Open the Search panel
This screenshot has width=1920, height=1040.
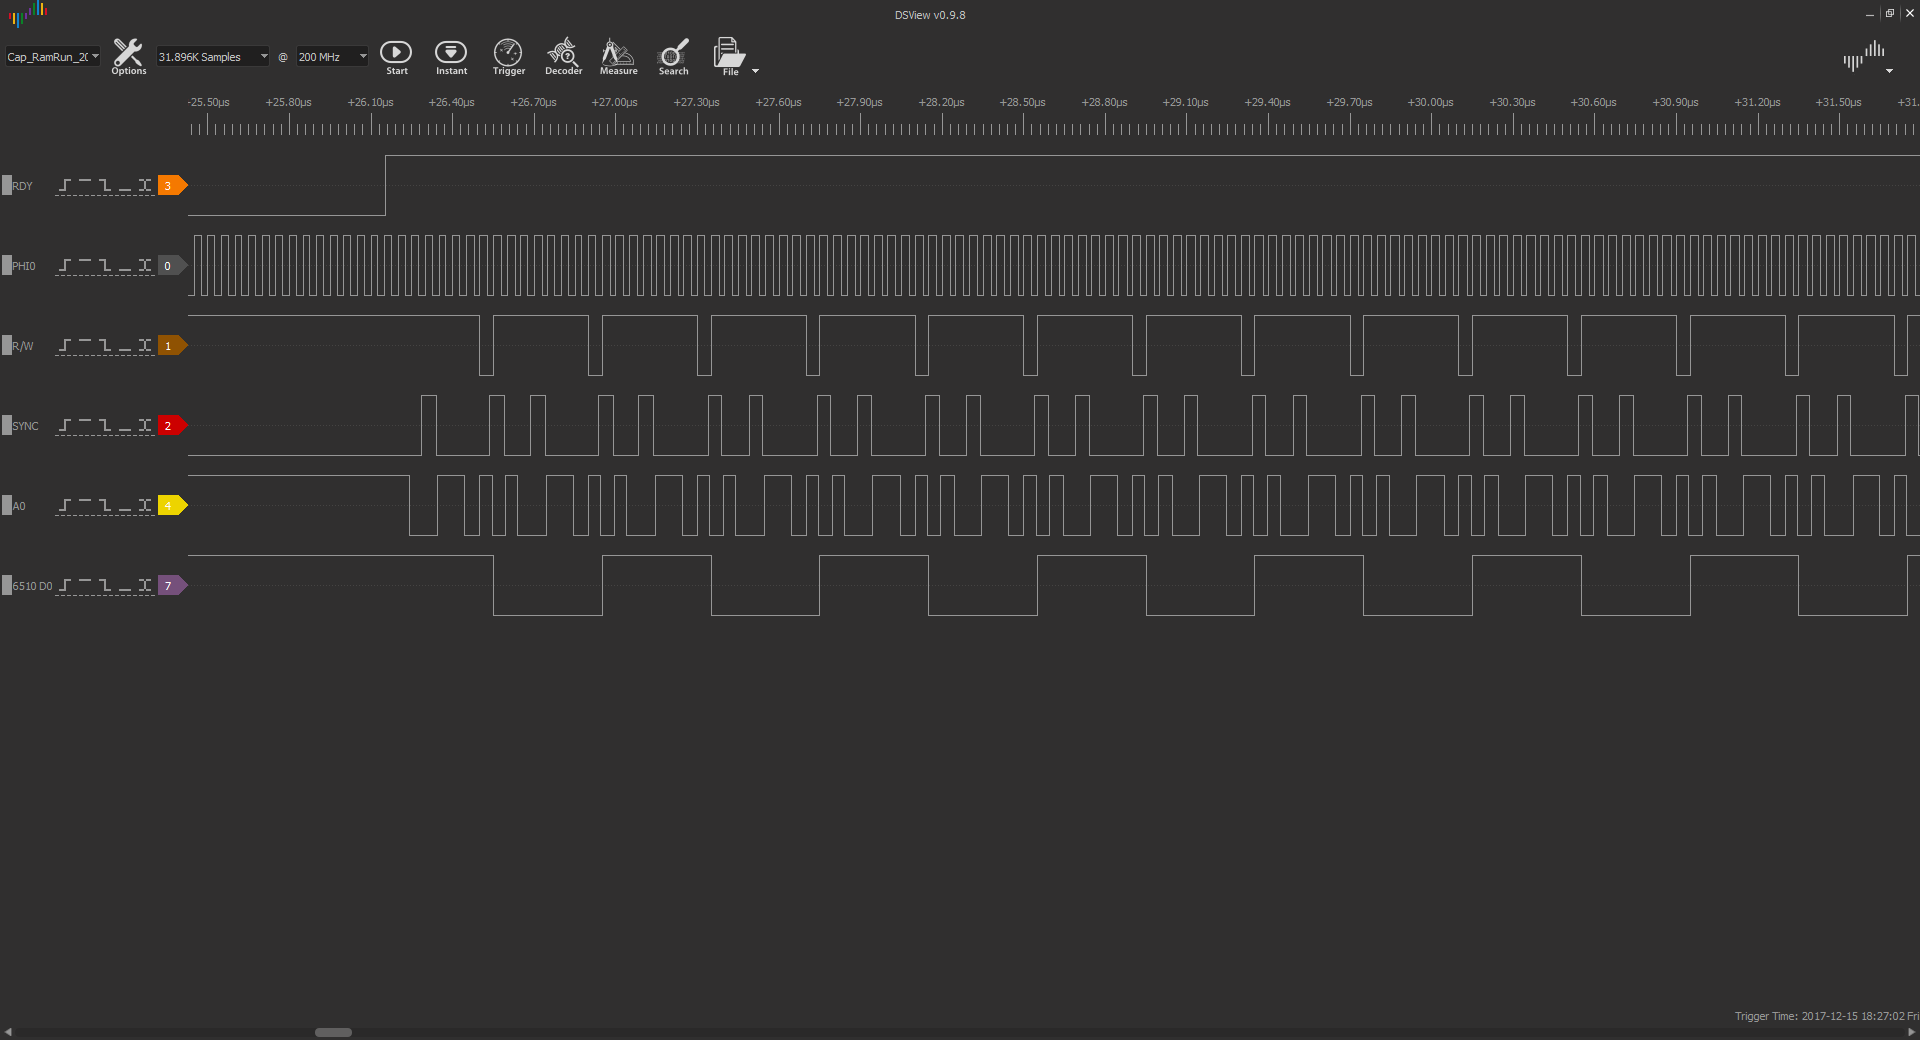(x=673, y=56)
